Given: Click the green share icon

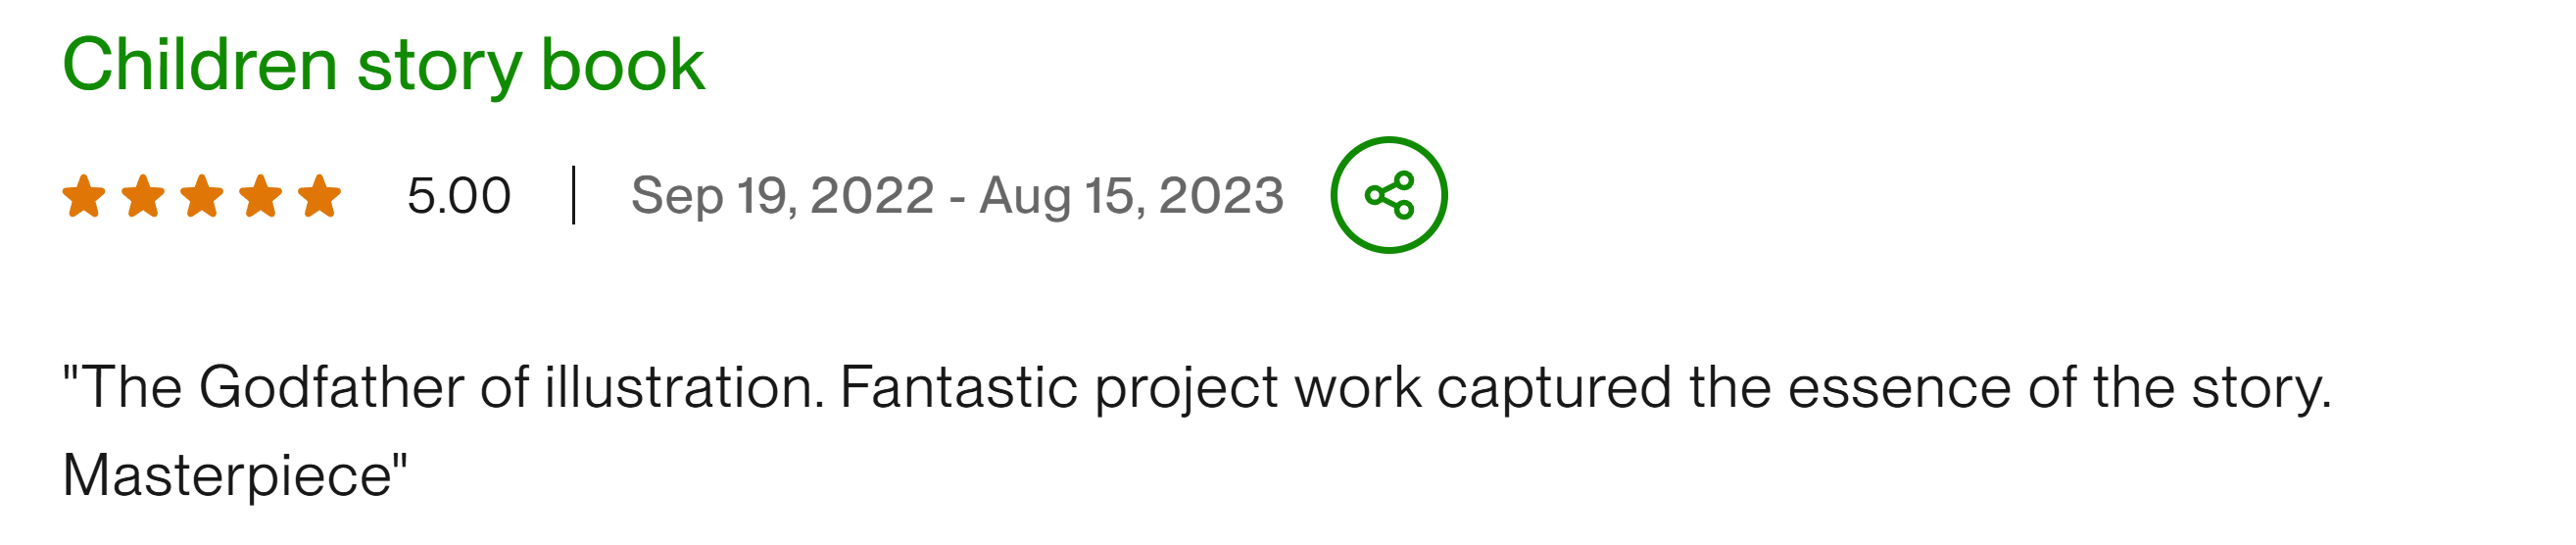Looking at the screenshot, I should [x=1388, y=195].
